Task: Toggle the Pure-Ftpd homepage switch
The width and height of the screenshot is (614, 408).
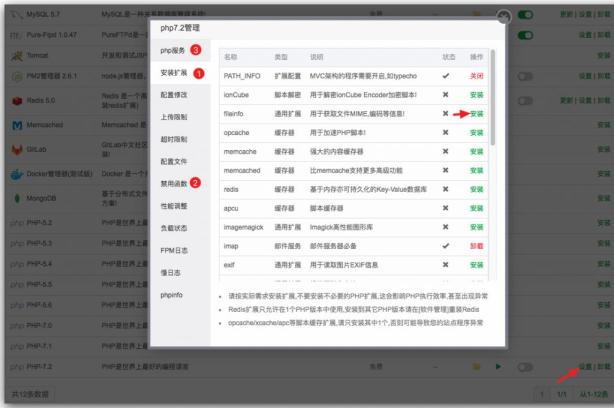Action: click(x=525, y=35)
